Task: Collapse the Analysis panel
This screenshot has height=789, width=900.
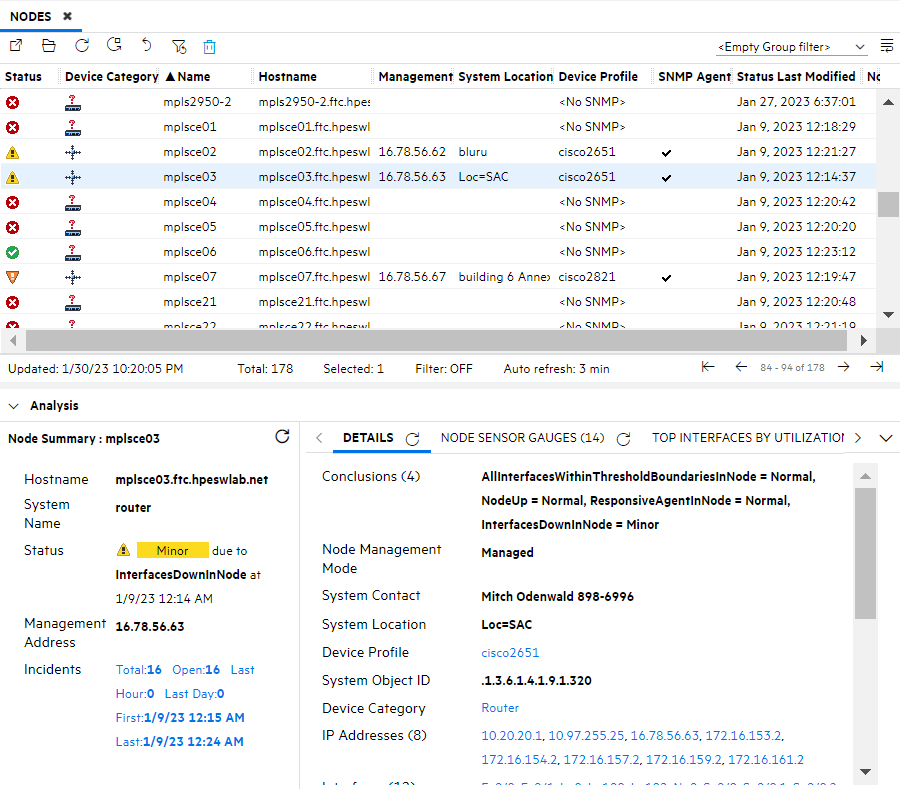Action: [13, 405]
